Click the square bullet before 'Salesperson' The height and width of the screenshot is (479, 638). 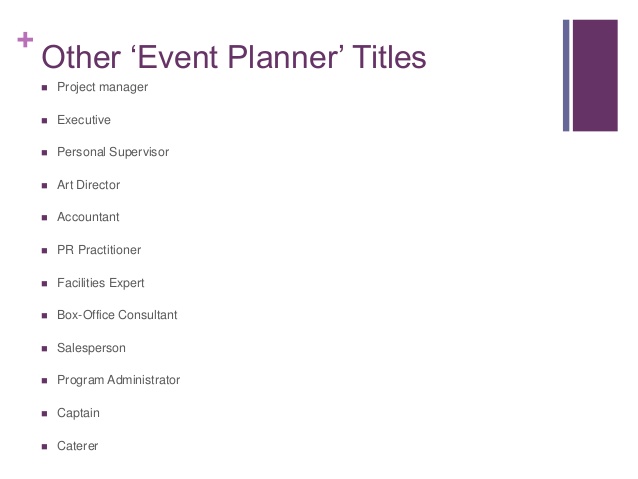click(x=44, y=348)
